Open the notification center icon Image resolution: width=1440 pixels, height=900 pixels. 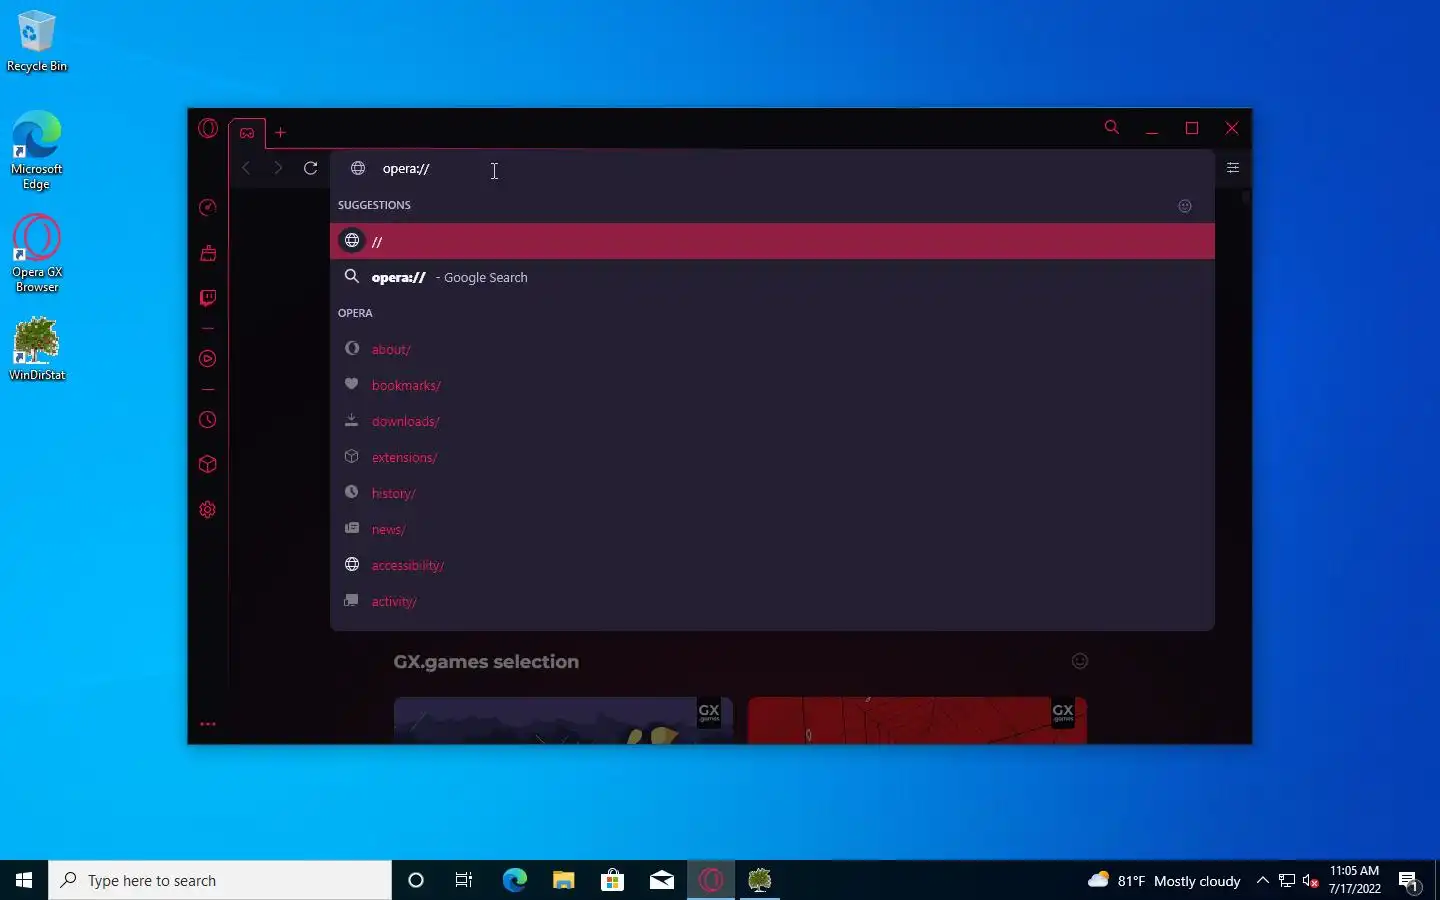[1409, 880]
